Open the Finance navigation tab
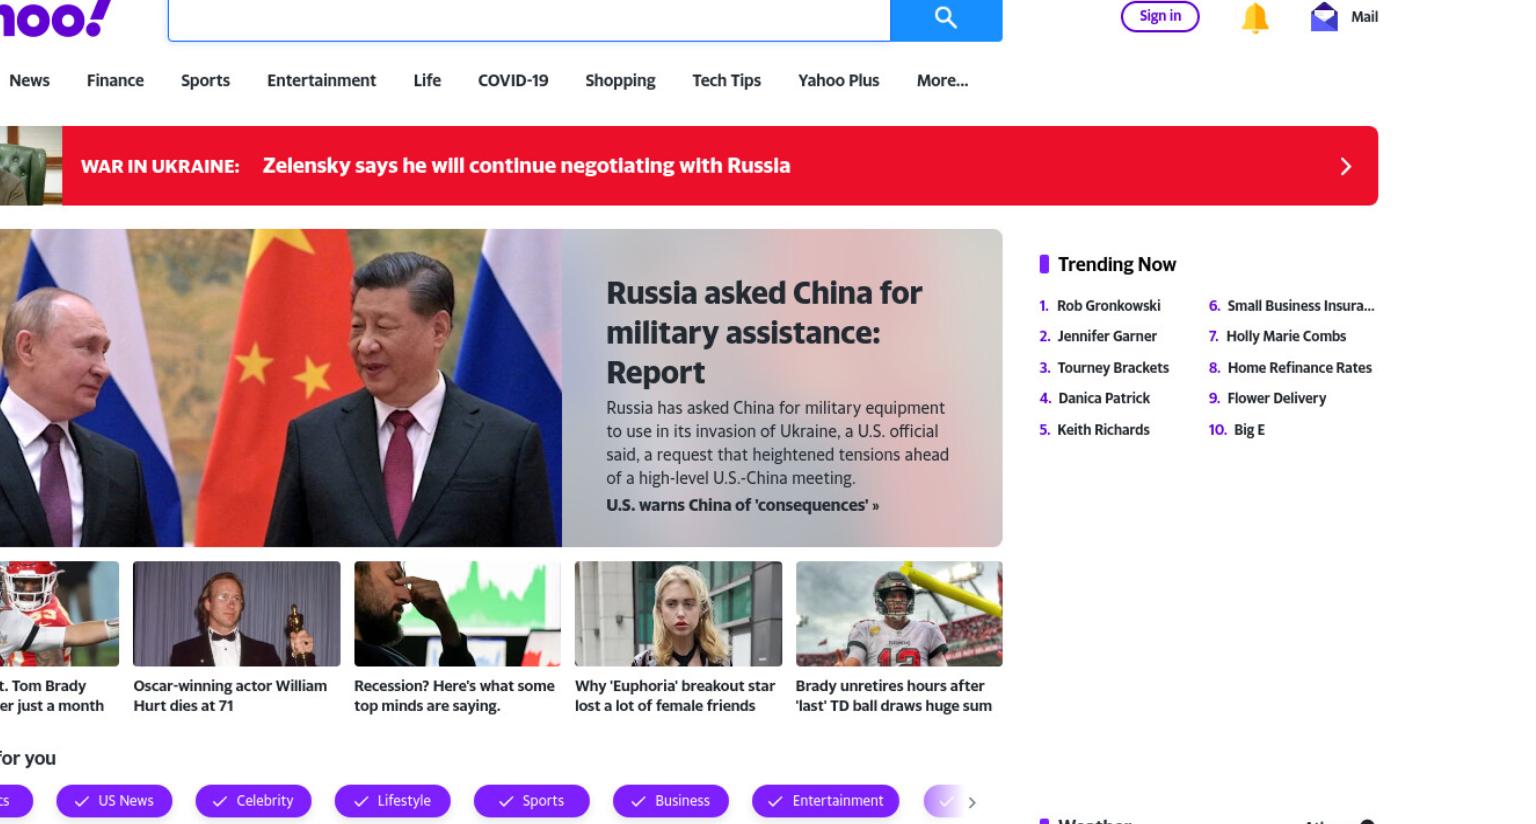1536x824 pixels. point(115,81)
